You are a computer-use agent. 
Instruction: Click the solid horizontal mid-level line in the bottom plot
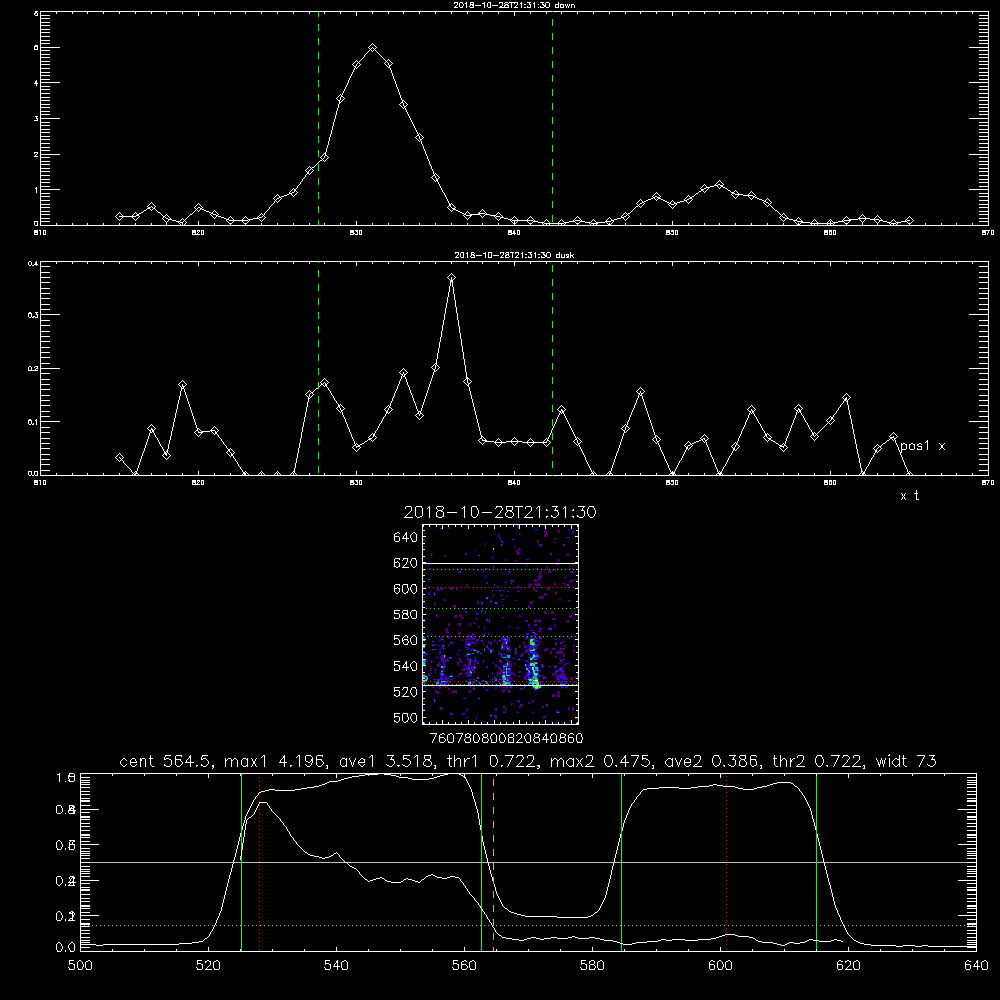coord(528,862)
